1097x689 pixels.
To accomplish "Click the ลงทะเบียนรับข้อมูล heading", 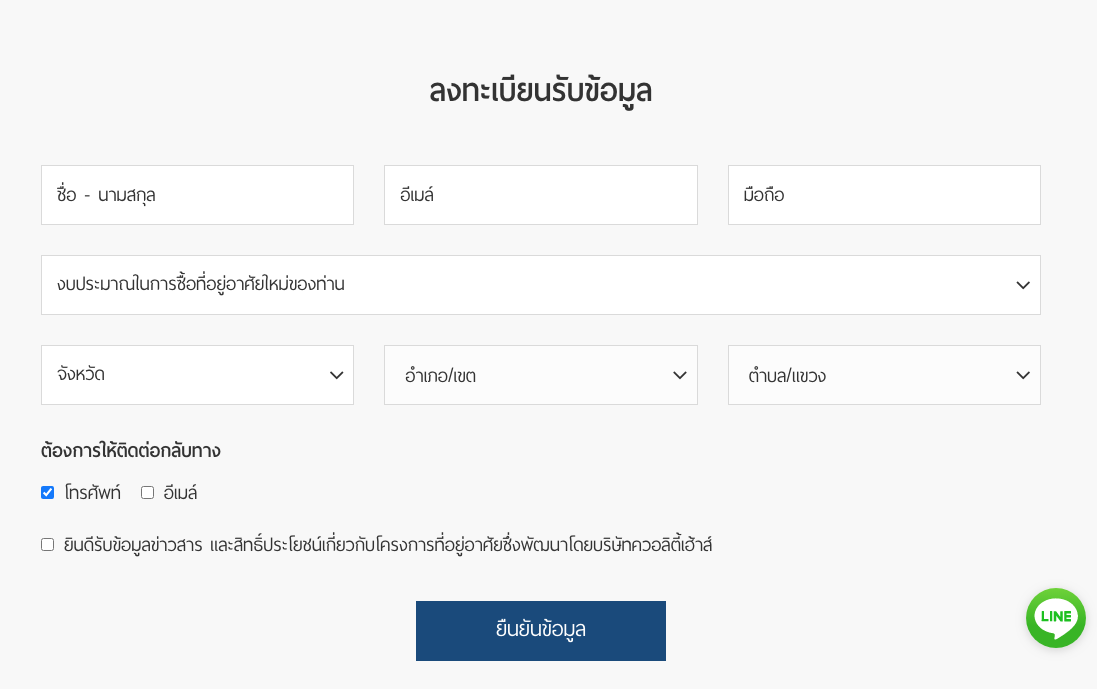I will pyautogui.click(x=540, y=90).
